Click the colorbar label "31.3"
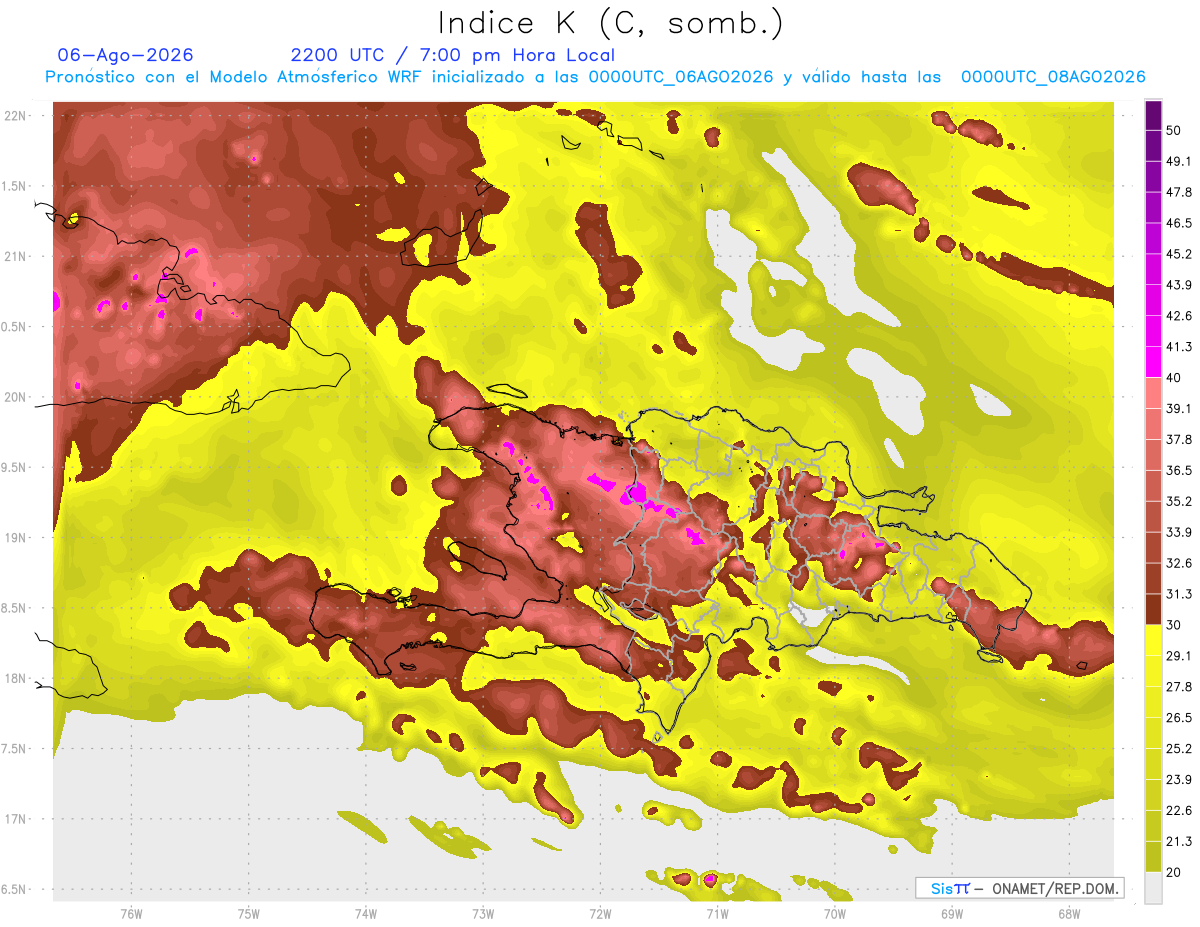The height and width of the screenshot is (927, 1200). 1179,594
